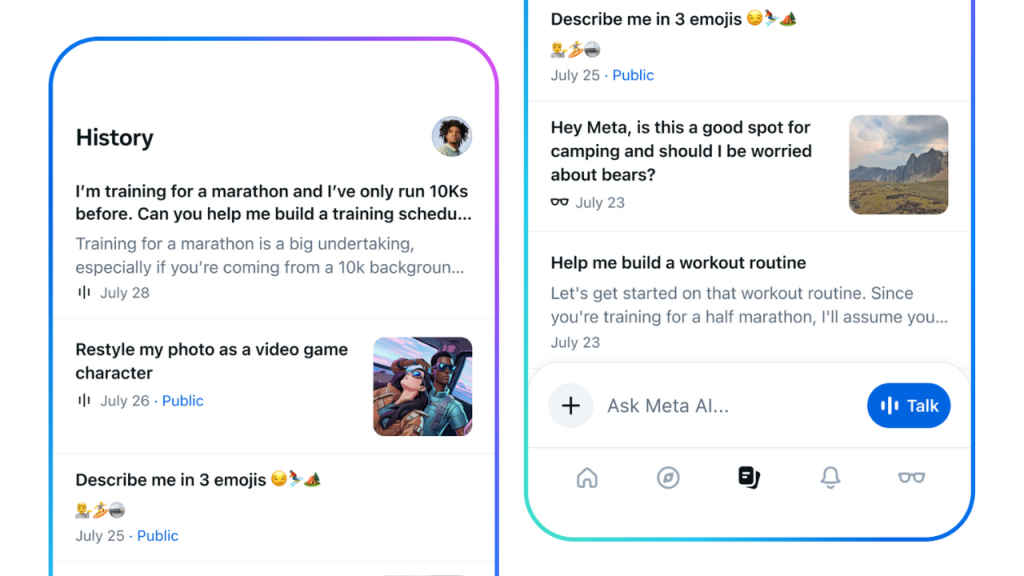1024x576 pixels.
Task: Open the Home tab icon
Action: click(x=587, y=477)
